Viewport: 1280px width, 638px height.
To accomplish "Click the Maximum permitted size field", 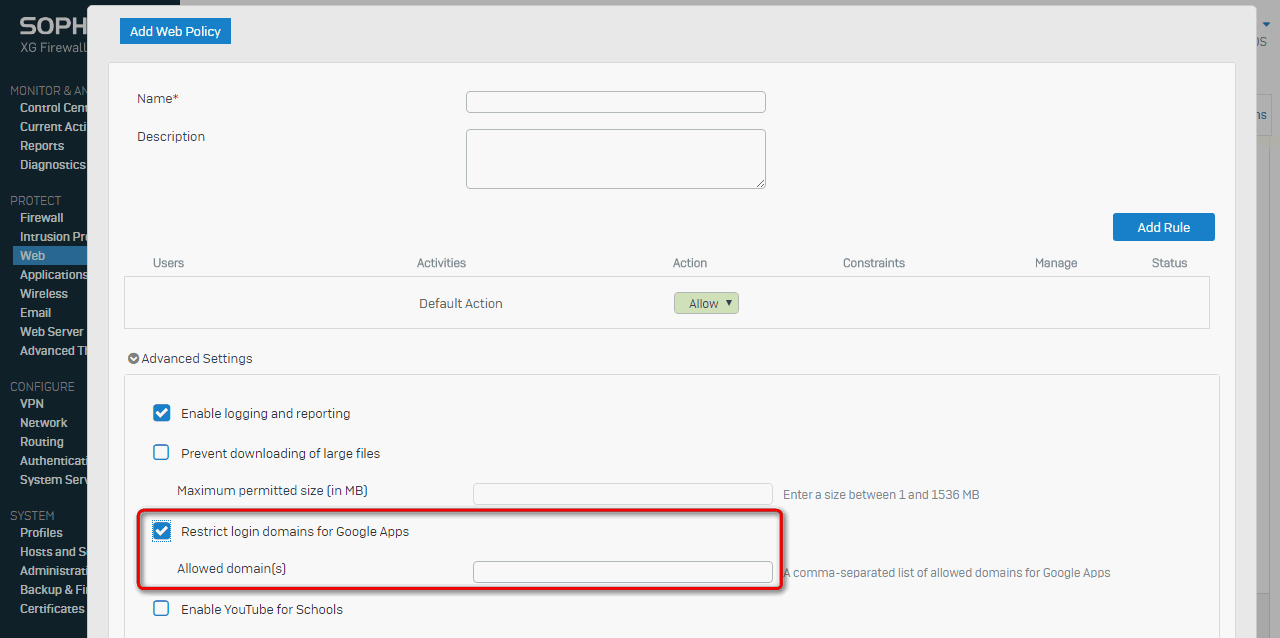I will click(623, 494).
